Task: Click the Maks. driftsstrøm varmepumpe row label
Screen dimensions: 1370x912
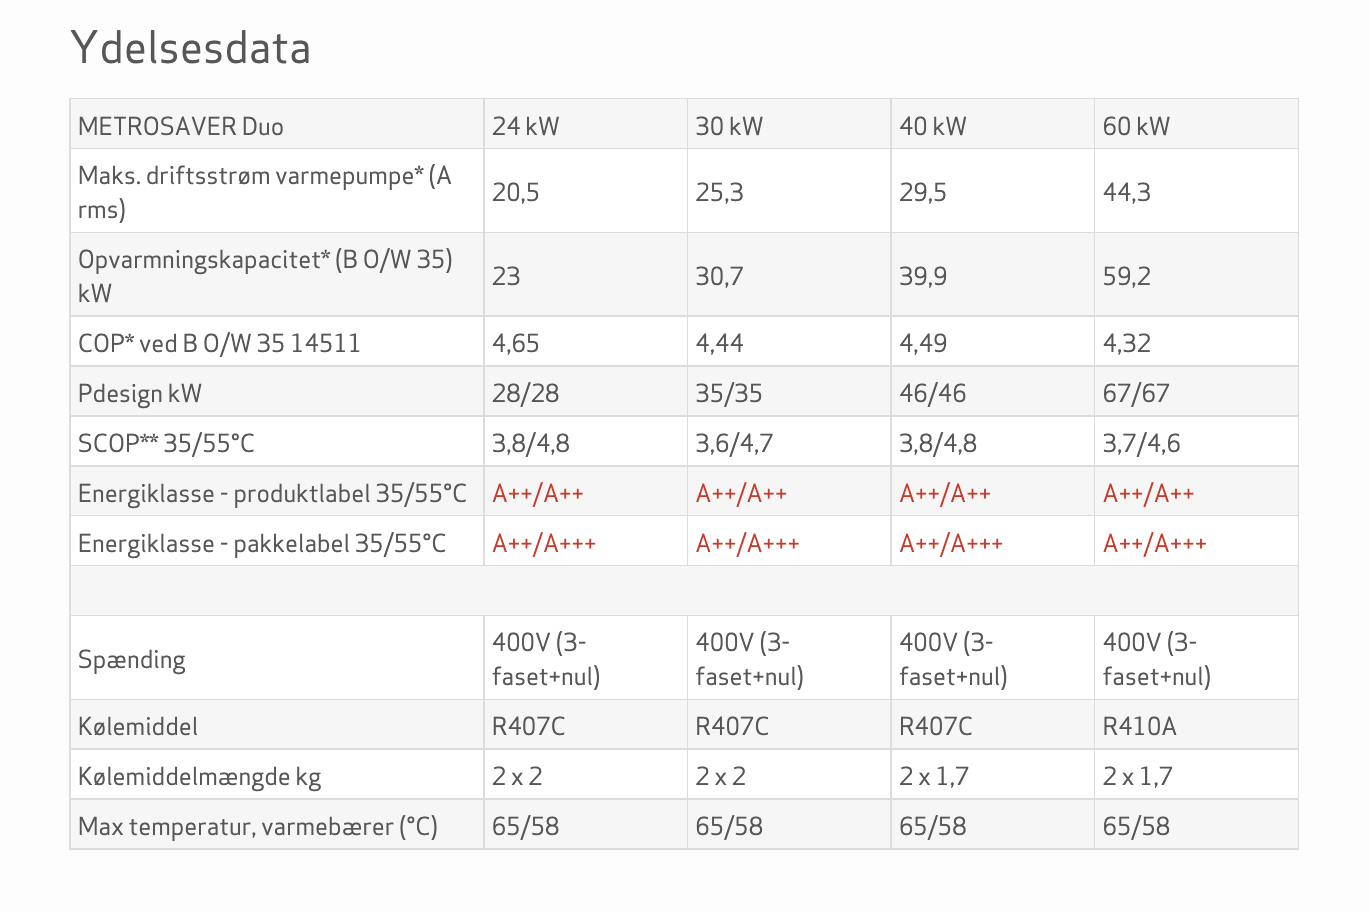Action: [265, 192]
